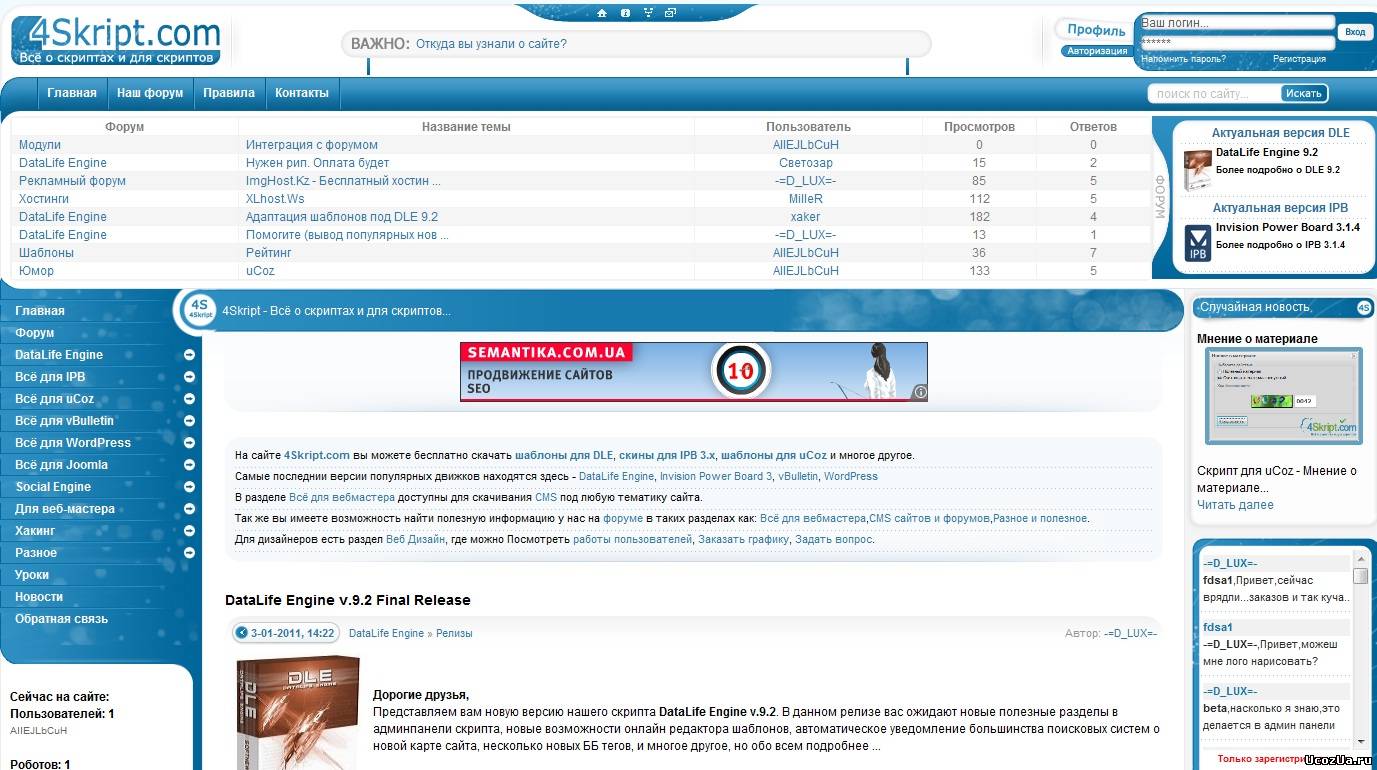
Task: Click Более подробно о IPB 3.1.4
Action: click(1280, 245)
